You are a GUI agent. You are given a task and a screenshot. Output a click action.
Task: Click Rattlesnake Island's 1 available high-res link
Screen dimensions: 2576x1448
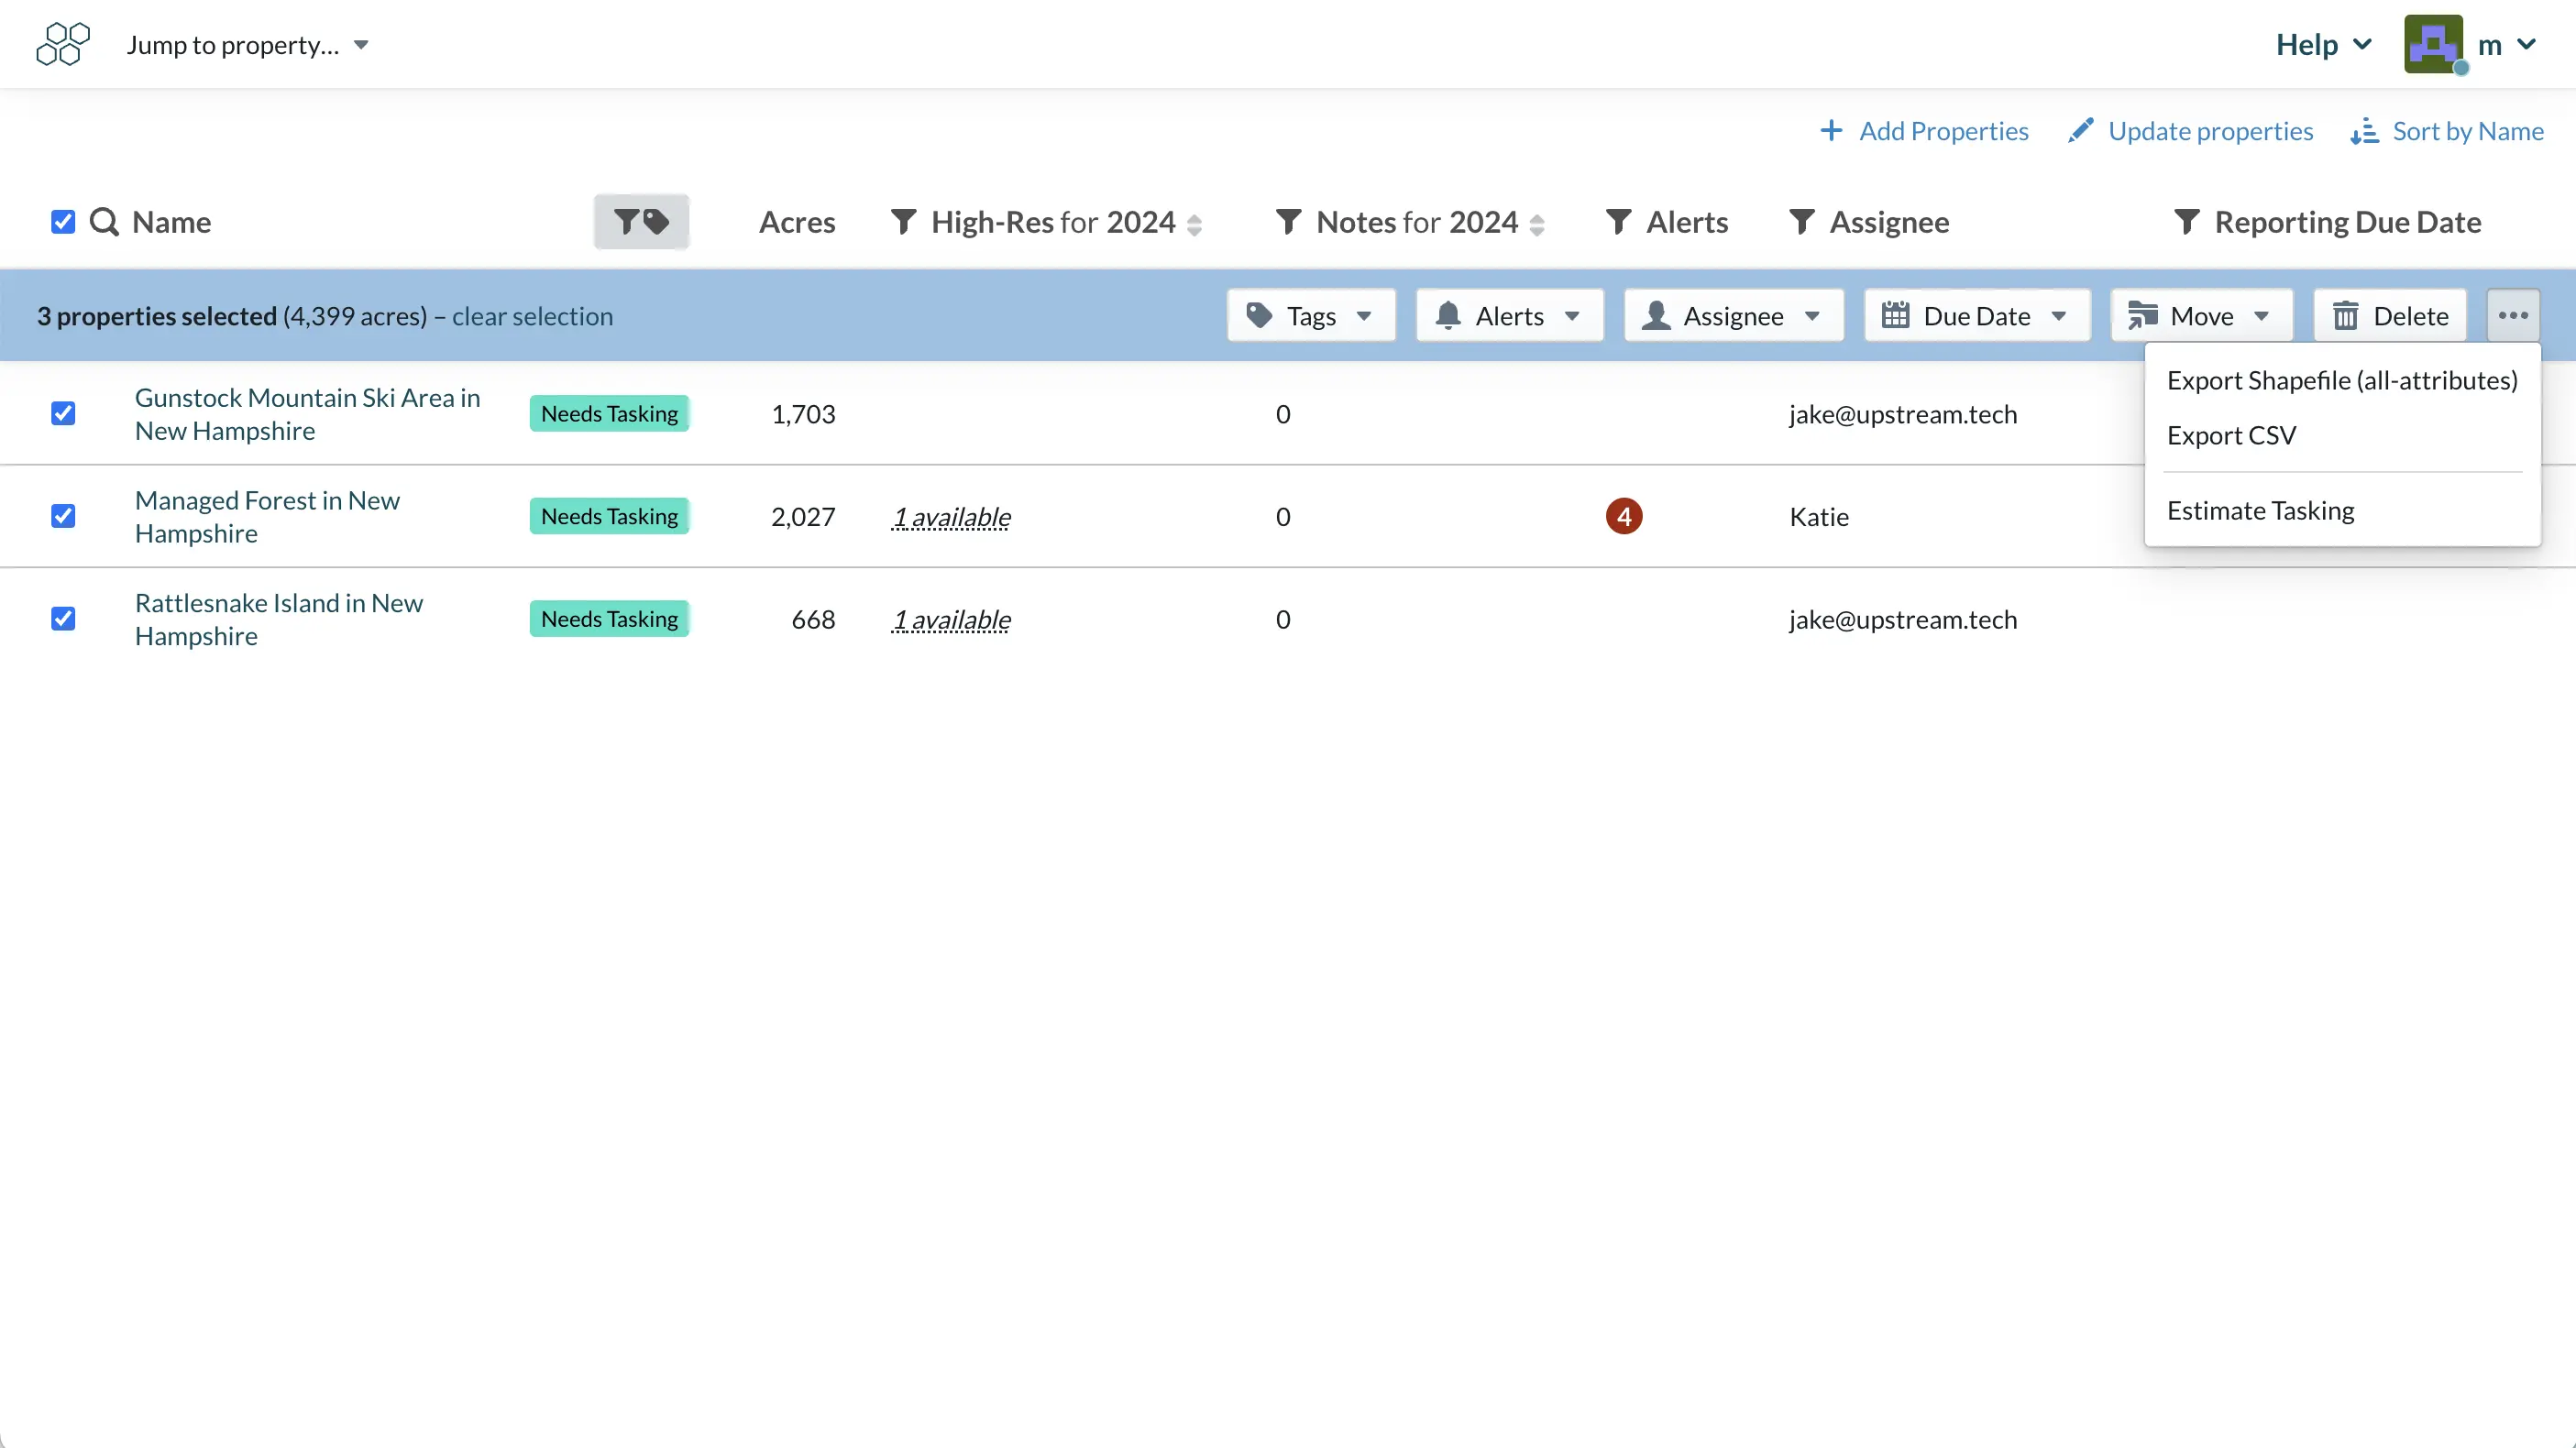click(x=951, y=620)
